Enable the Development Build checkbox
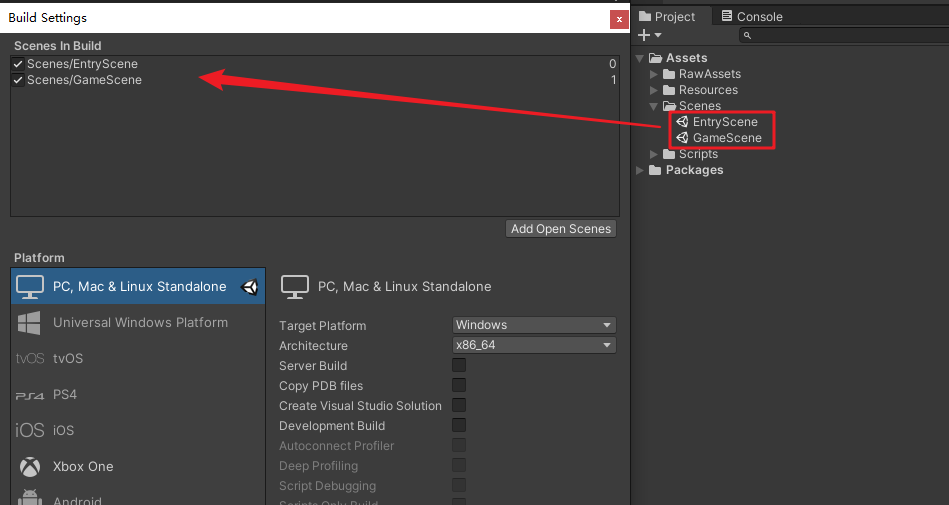949x505 pixels. (459, 425)
